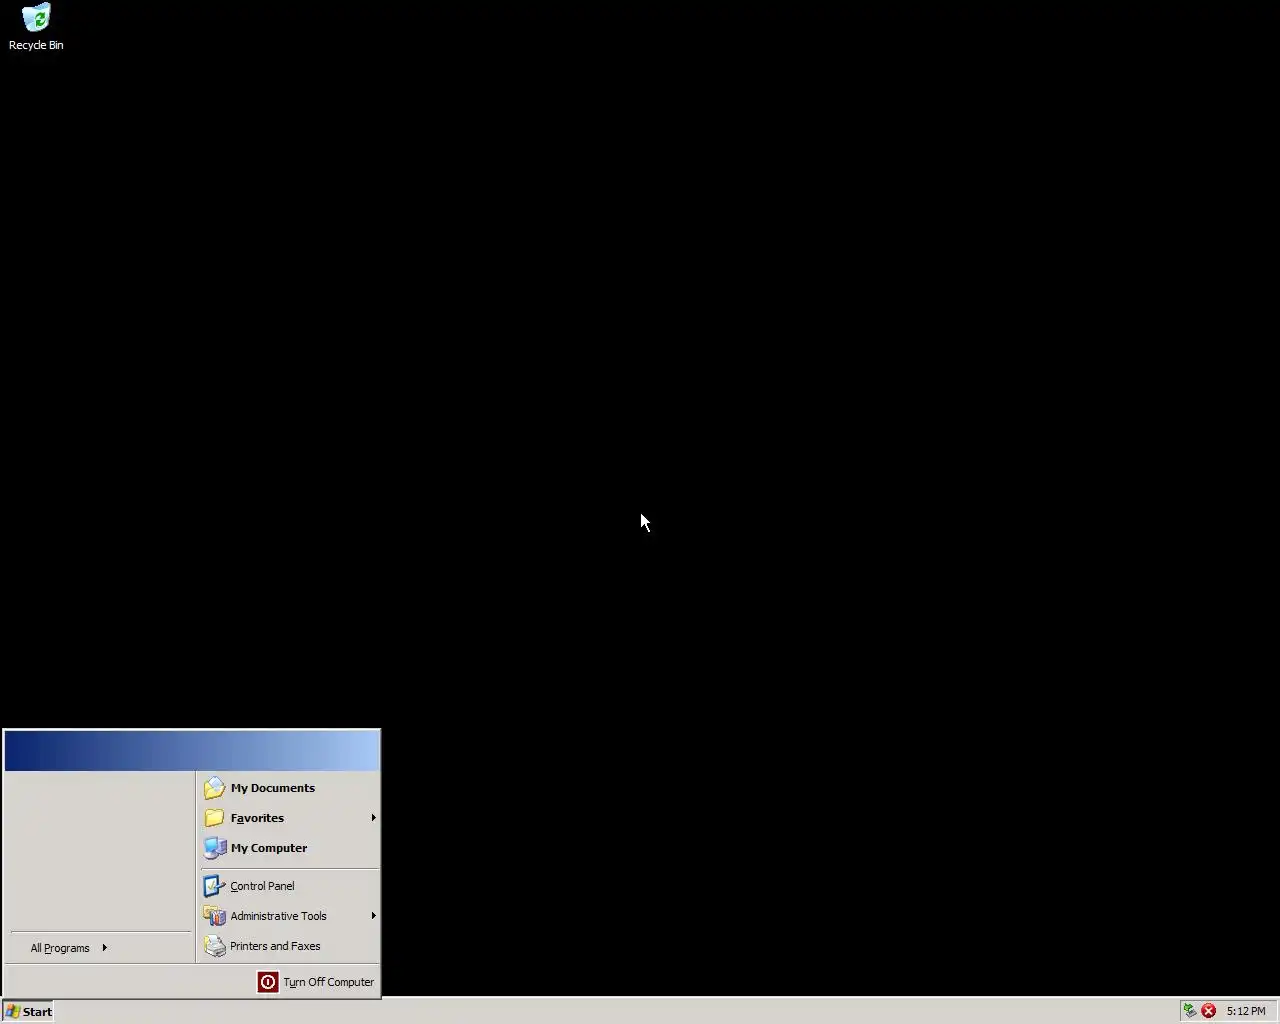Expand the Administrative Tools submenu arrow
Viewport: 1280px width, 1024px height.
pos(373,916)
